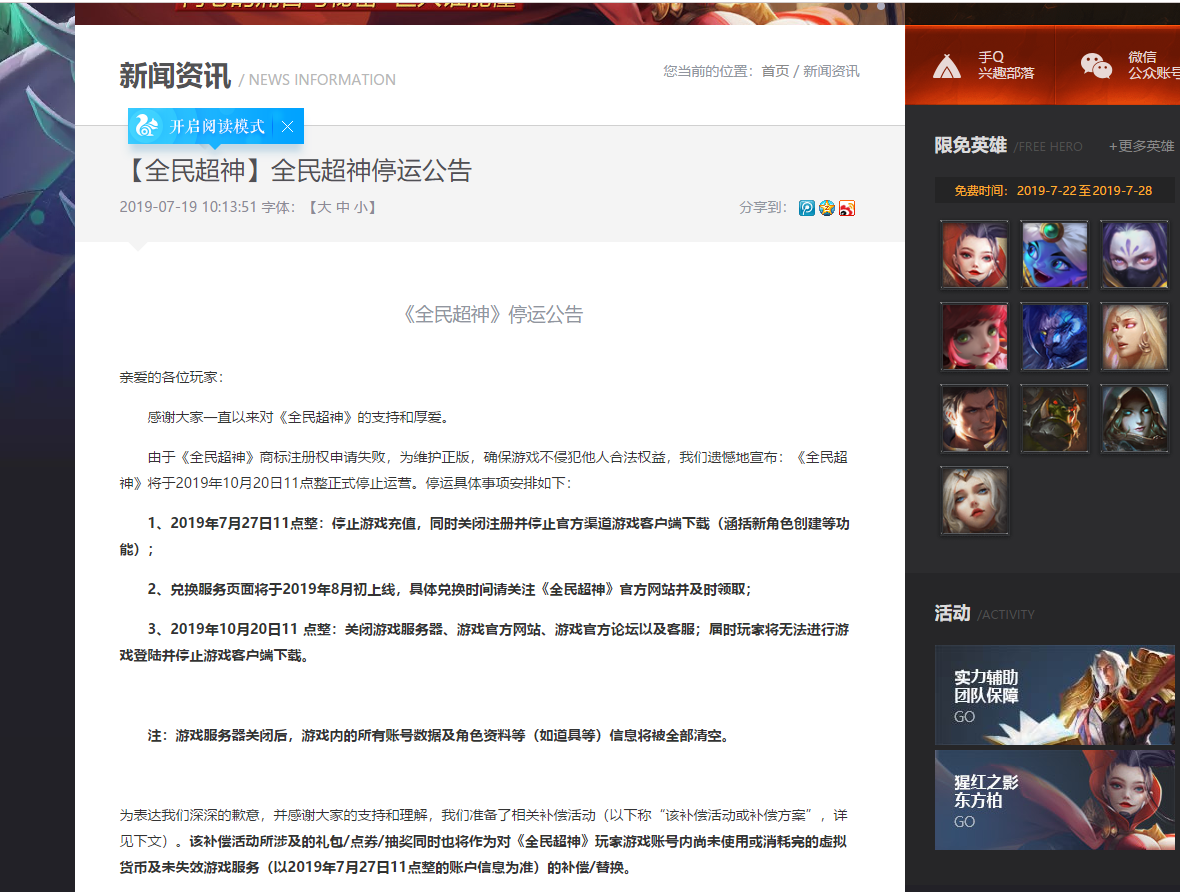
Task: Go to 首页 in breadcrumb
Action: (x=775, y=71)
